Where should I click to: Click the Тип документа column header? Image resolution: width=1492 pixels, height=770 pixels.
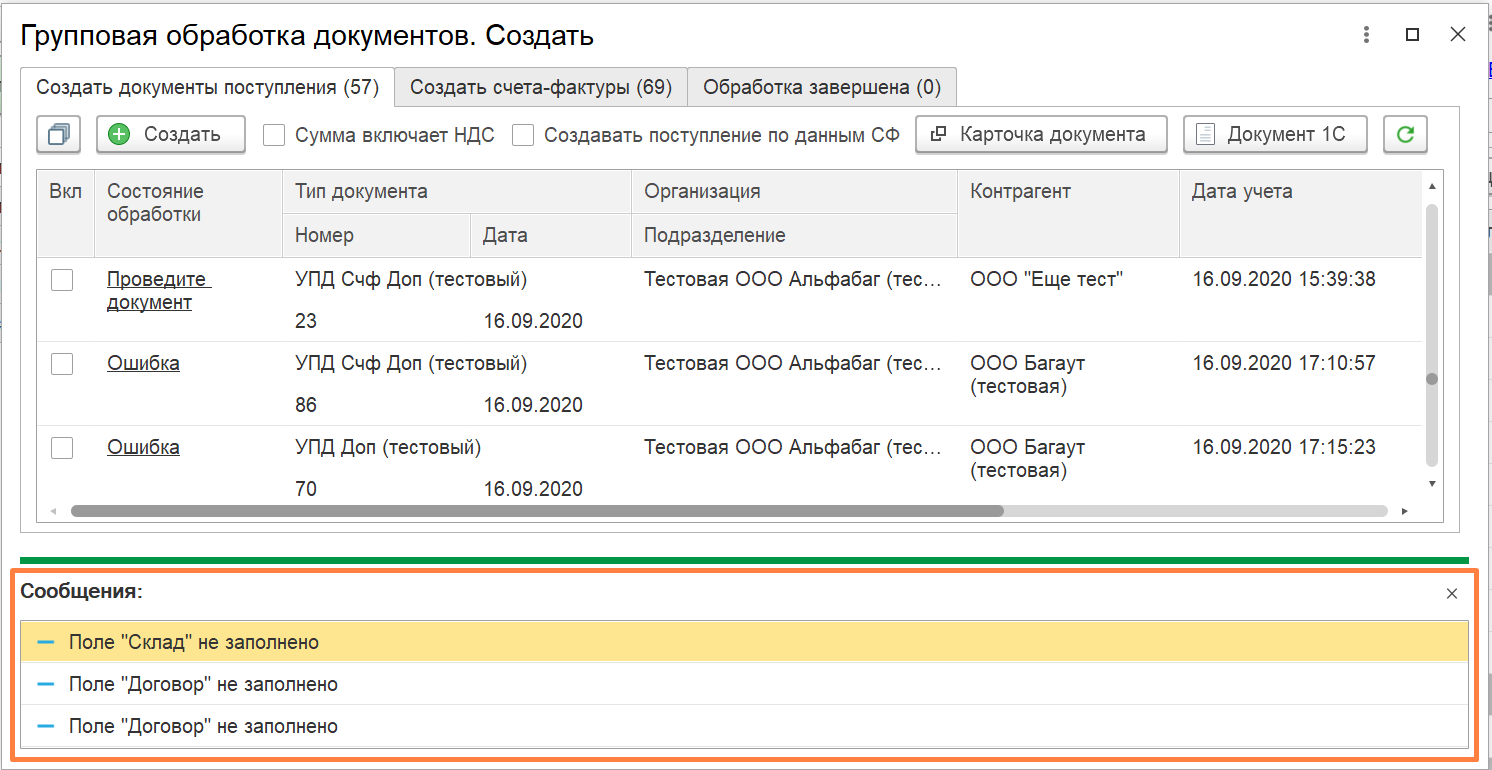point(457,191)
